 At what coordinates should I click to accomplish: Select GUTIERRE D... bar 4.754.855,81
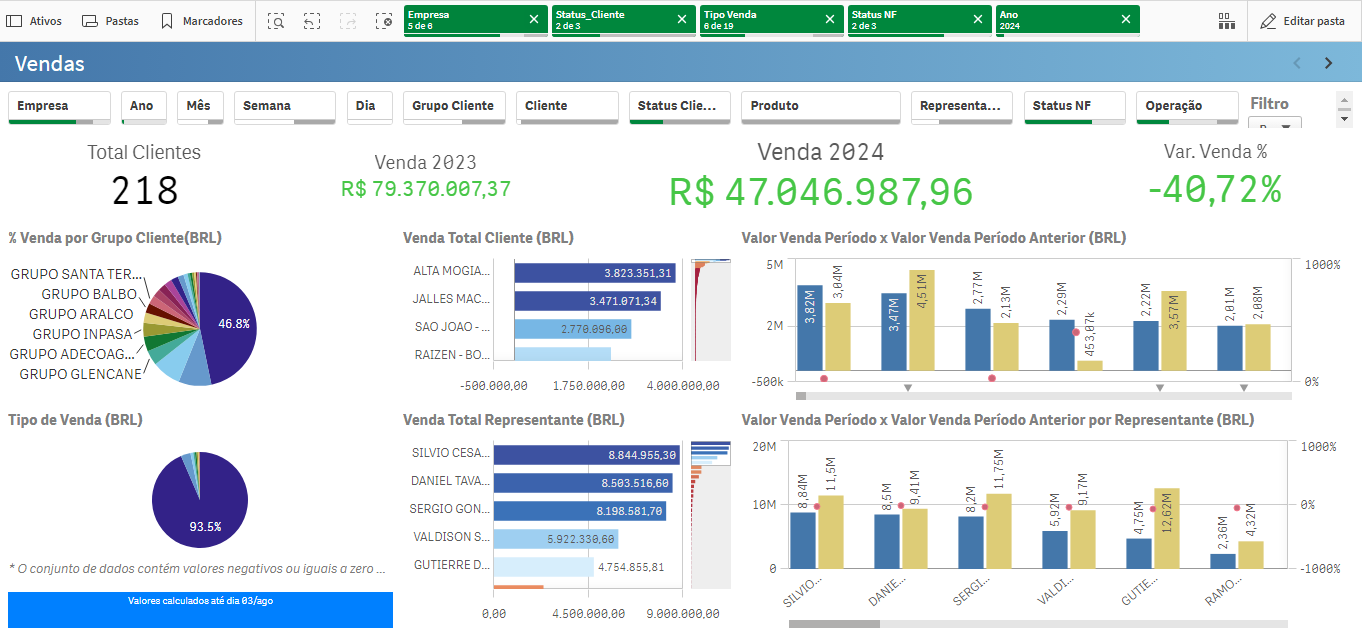(x=543, y=567)
